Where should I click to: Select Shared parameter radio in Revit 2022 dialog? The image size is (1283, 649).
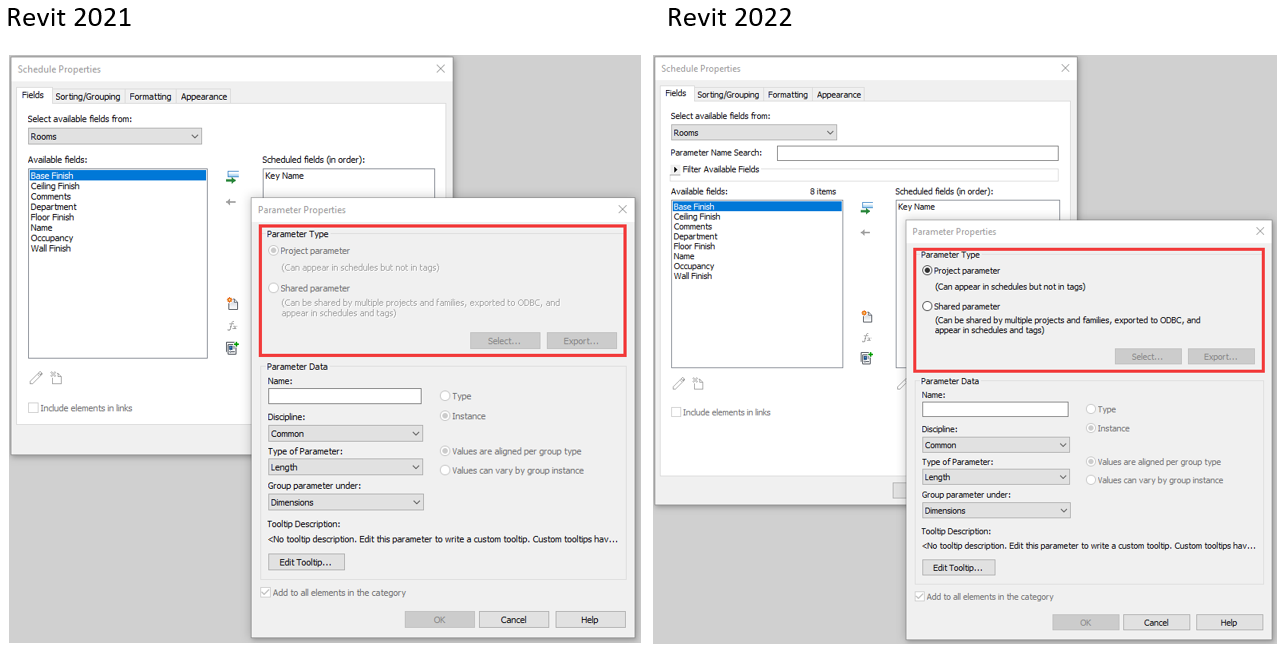(x=927, y=307)
